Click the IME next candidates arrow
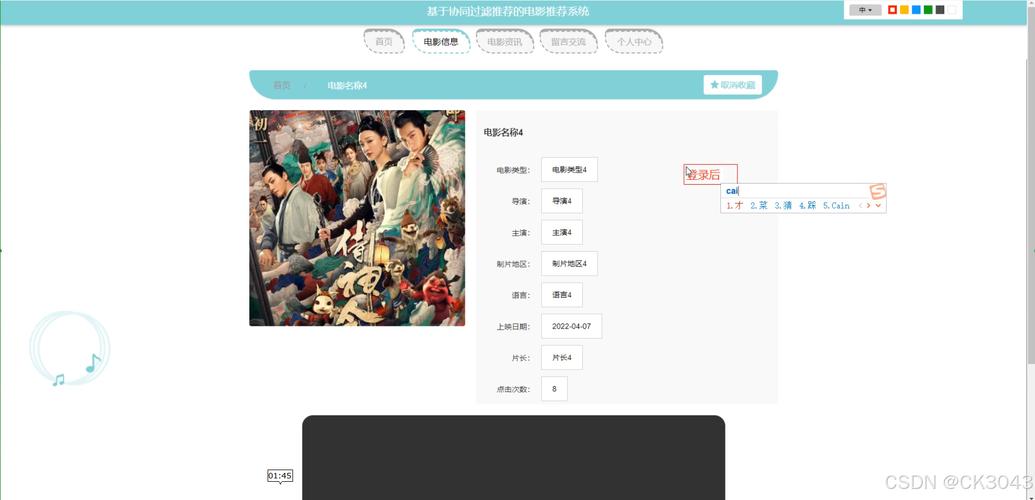Image resolution: width=1035 pixels, height=500 pixels. click(869, 205)
